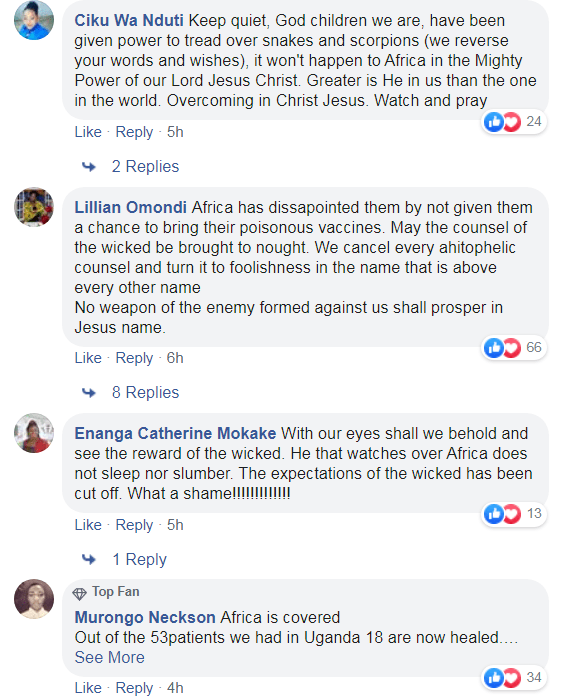The image size is (571, 700).
Task: Click Ciku Wa Nduti's profile picture
Action: [x=34, y=21]
